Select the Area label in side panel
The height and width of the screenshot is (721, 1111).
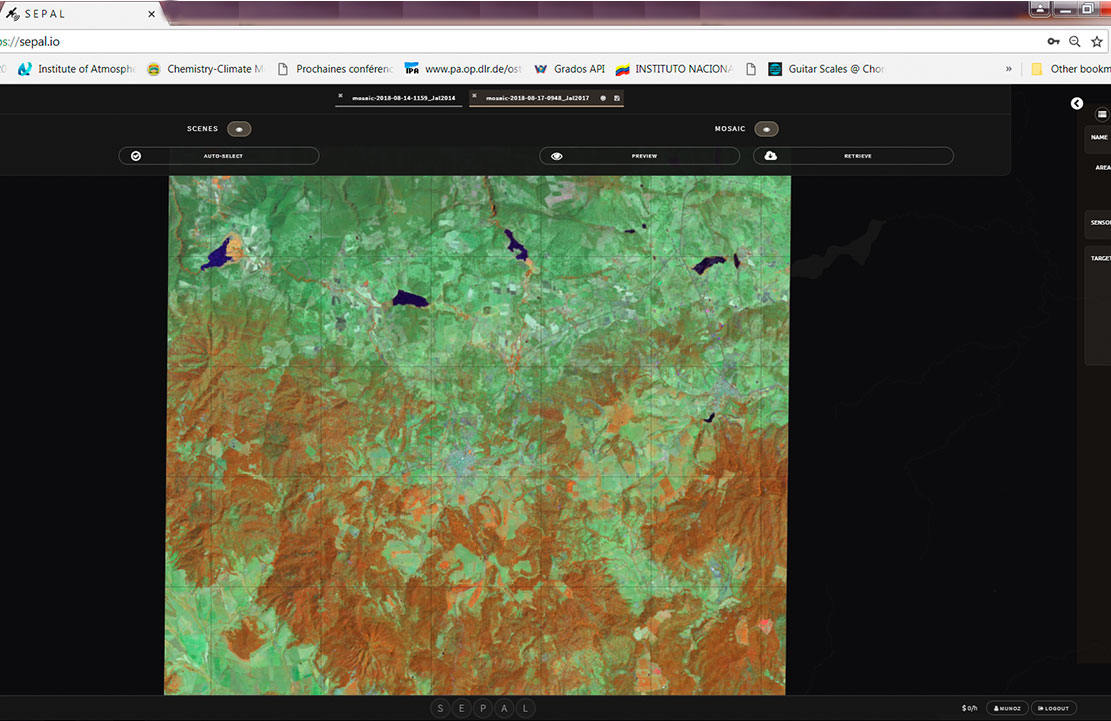tap(1102, 167)
